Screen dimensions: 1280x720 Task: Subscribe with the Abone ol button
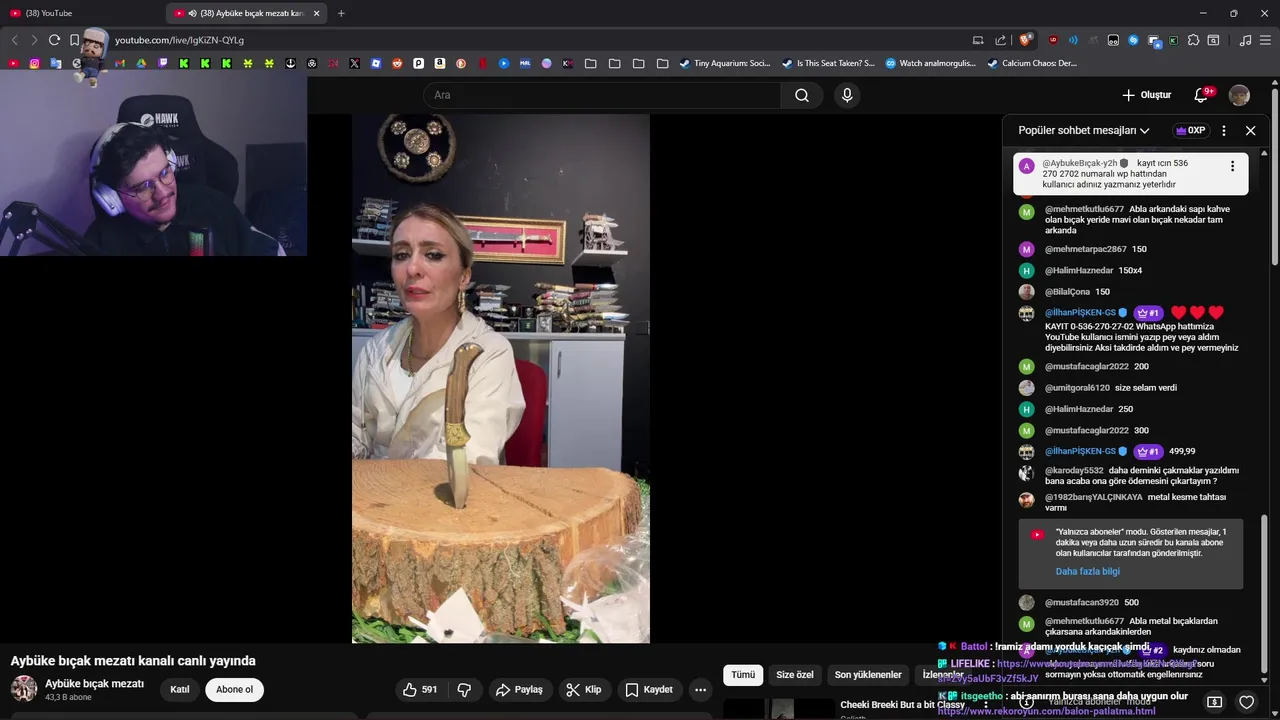235,689
